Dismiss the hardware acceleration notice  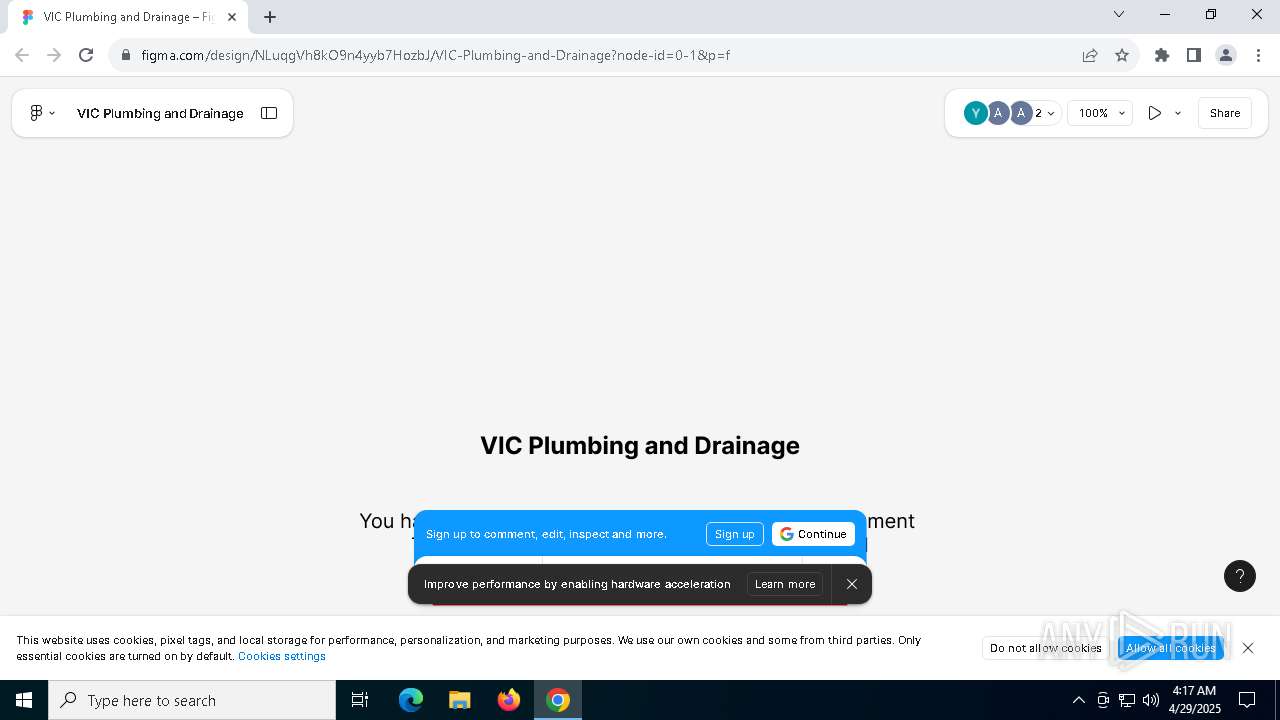pos(852,584)
